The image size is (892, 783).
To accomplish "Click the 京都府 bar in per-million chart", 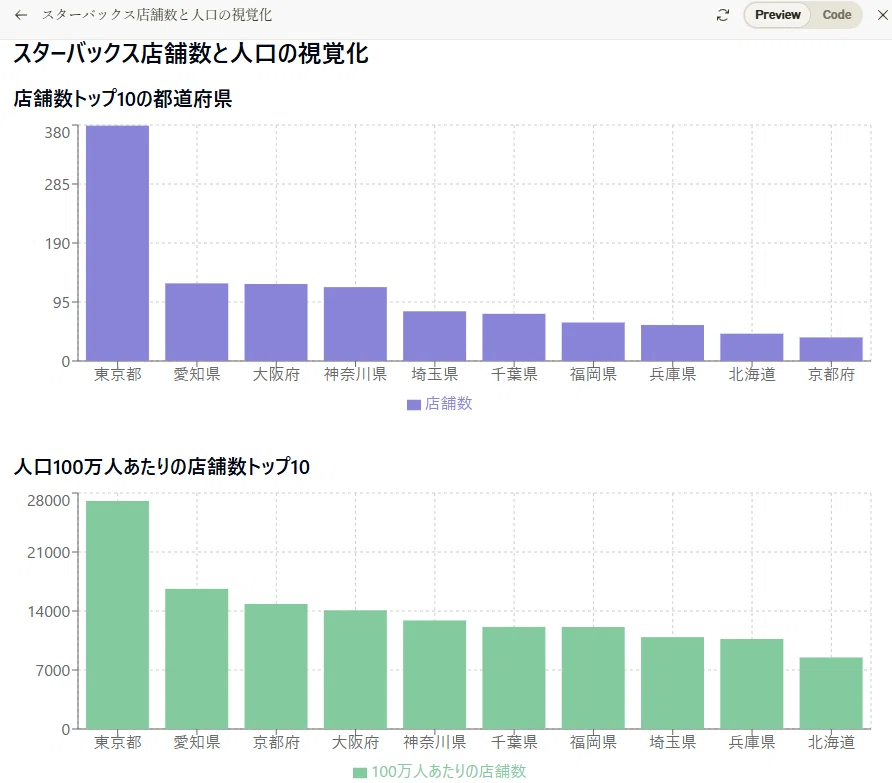I will tap(276, 666).
